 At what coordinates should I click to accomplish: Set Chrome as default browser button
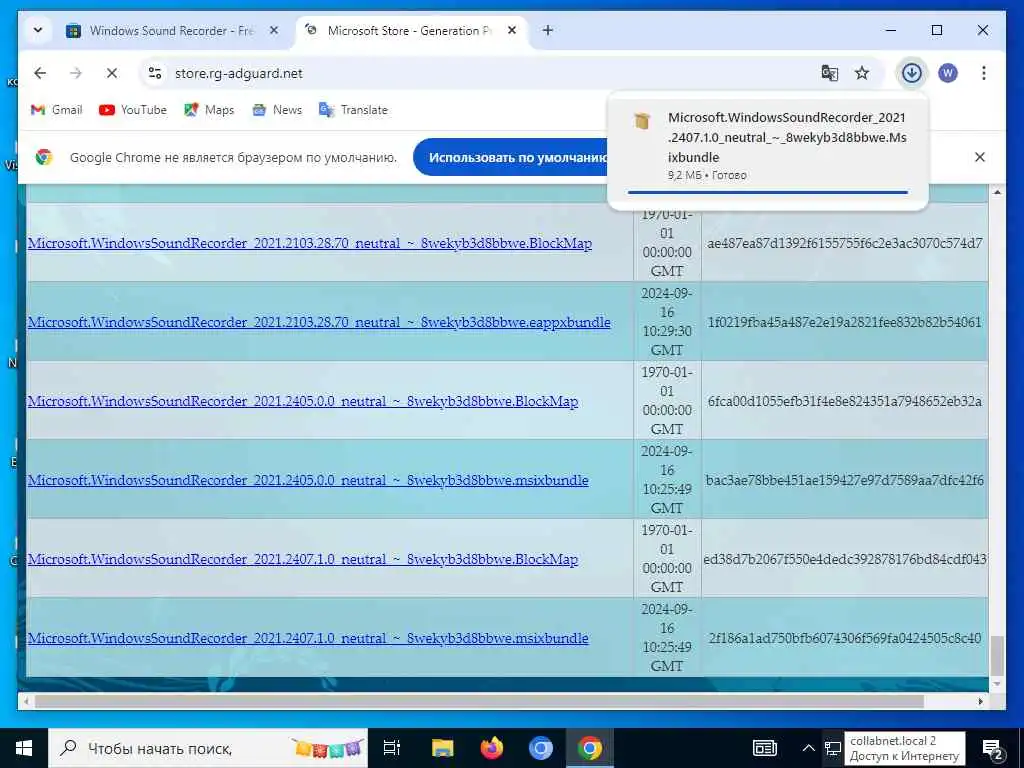pos(511,157)
